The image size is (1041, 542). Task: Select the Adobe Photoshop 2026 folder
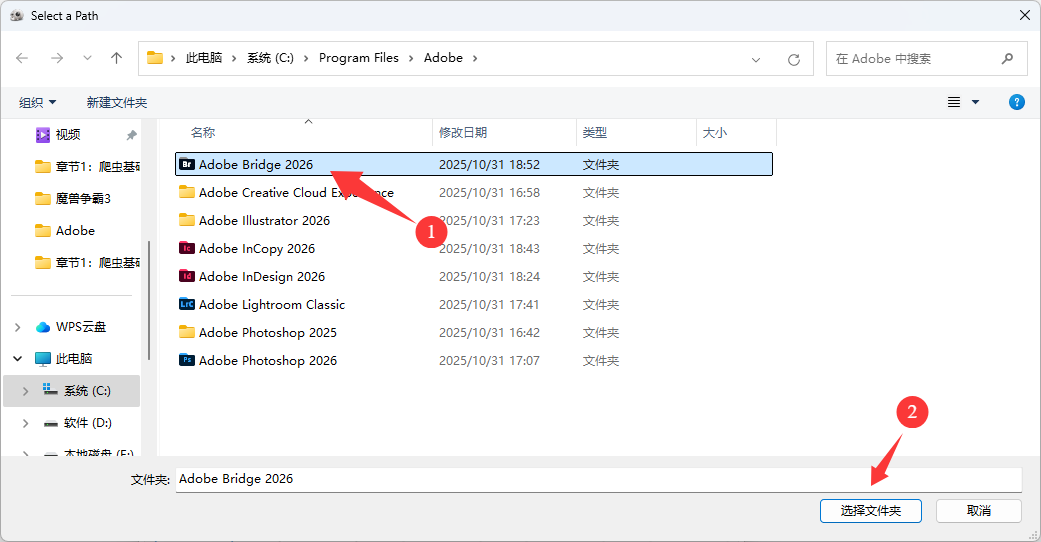[474, 360]
